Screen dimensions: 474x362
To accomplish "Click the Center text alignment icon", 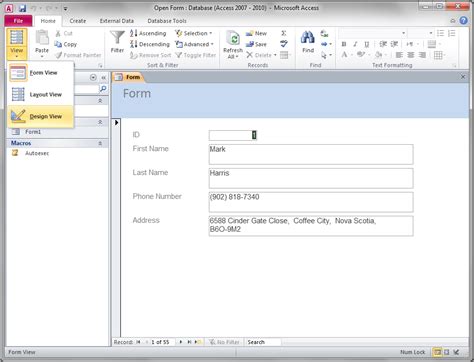I will 411,55.
